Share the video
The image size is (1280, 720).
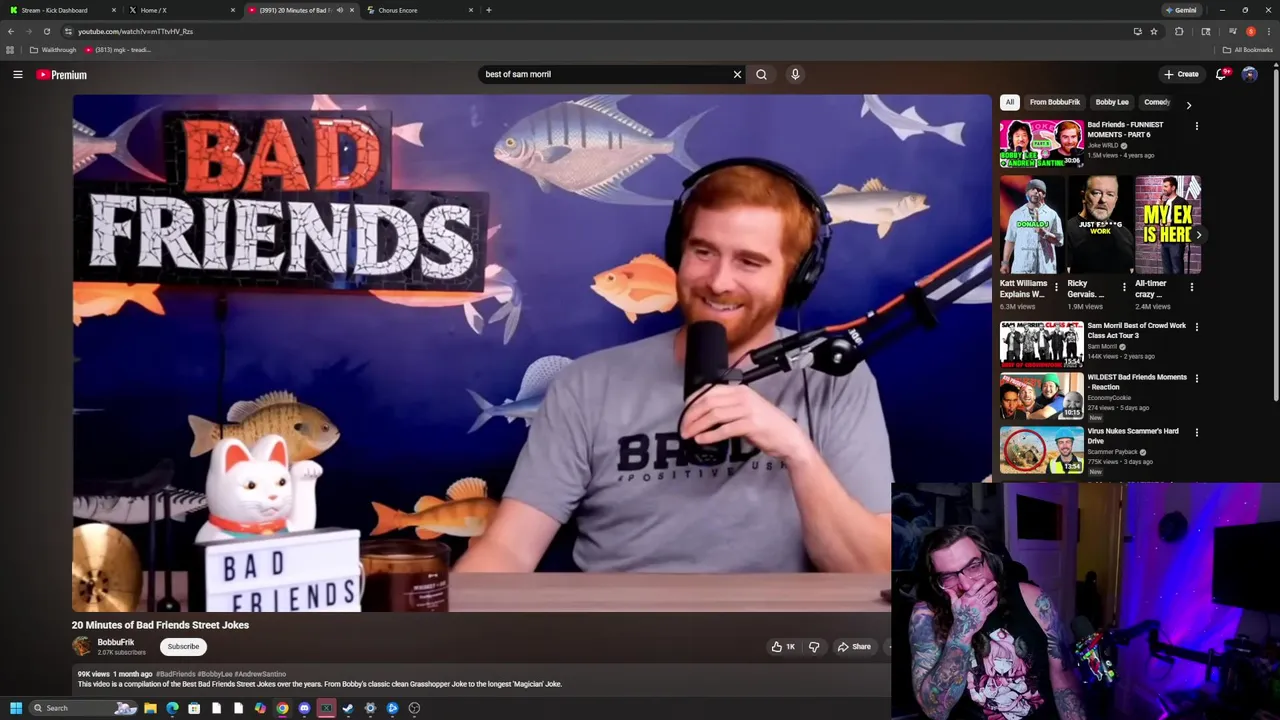point(854,647)
